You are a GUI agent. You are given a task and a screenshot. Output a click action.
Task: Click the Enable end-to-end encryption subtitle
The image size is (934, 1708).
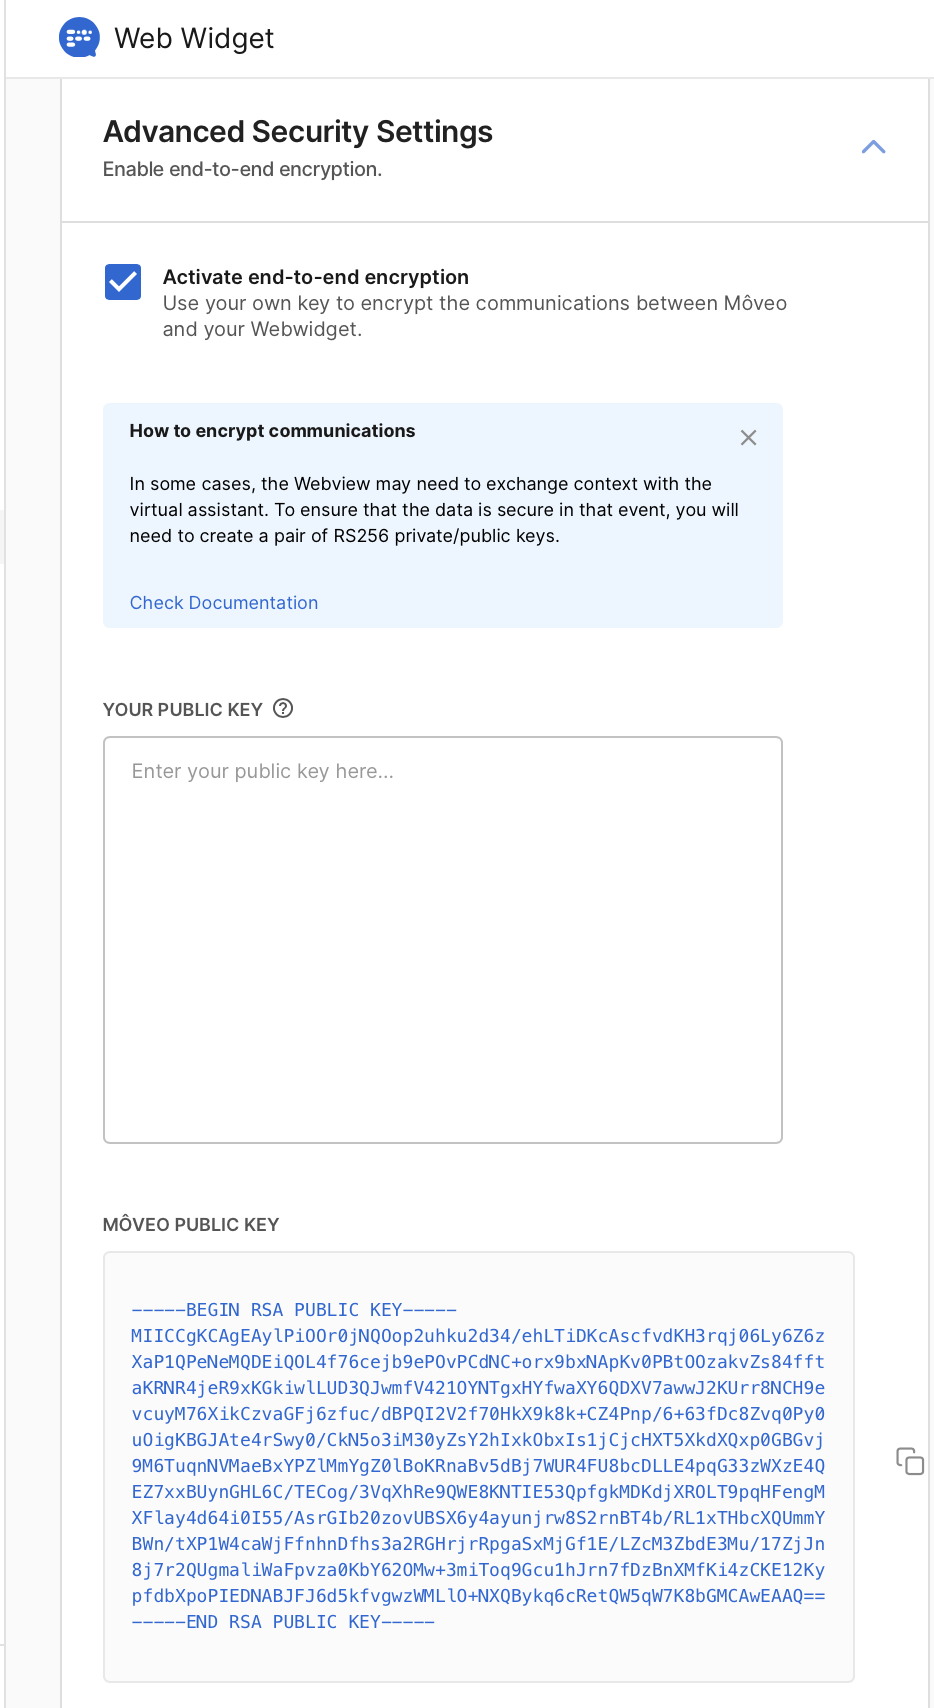point(242,170)
